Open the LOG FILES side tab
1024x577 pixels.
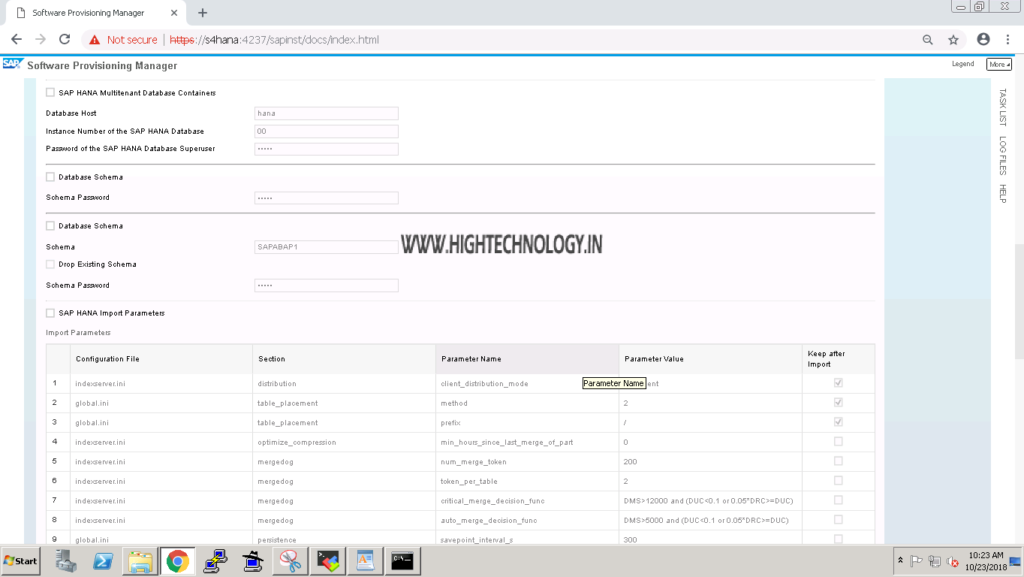[x=1002, y=155]
